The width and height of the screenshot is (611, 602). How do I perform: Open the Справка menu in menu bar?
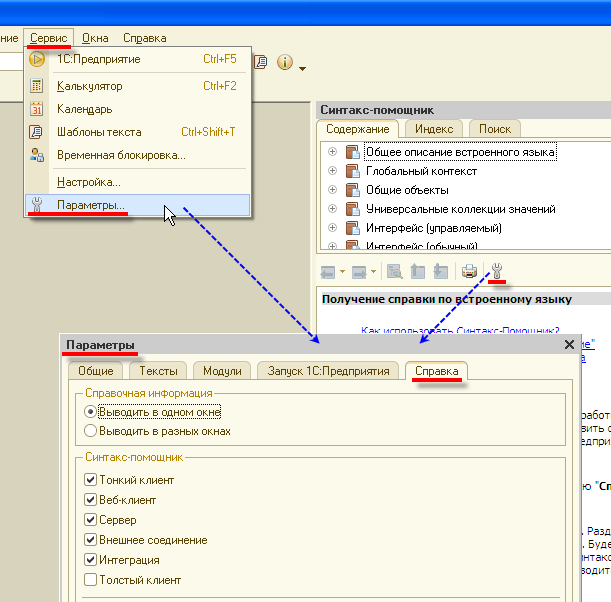[145, 38]
